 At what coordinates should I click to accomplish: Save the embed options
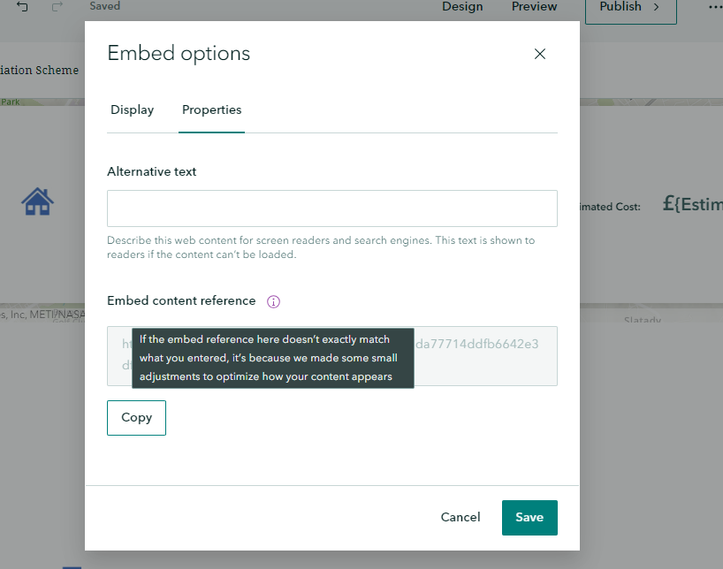(529, 517)
